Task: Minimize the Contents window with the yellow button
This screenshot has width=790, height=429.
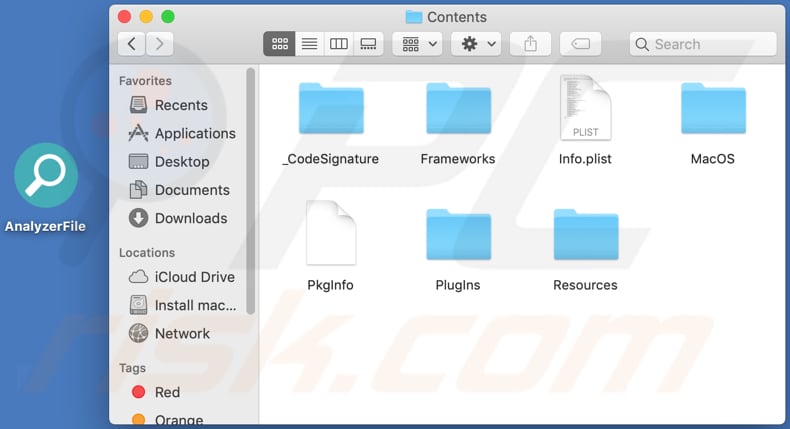Action: [x=146, y=17]
